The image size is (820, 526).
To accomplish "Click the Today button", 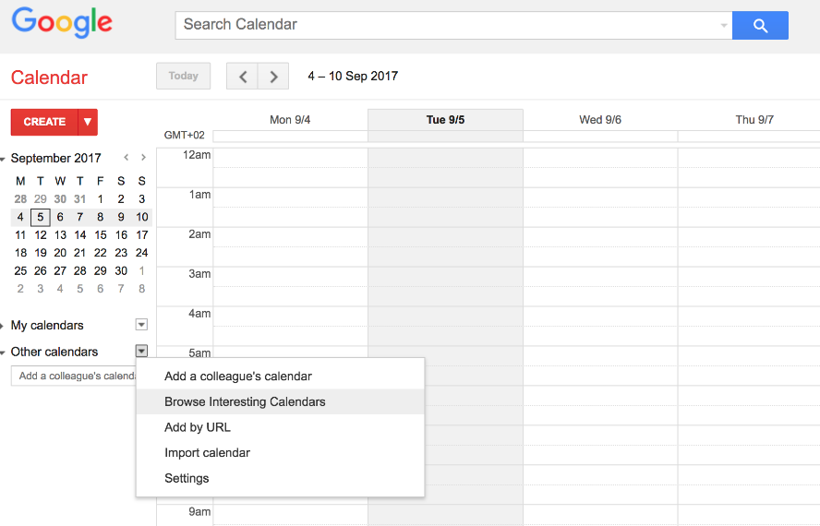I will 183,76.
